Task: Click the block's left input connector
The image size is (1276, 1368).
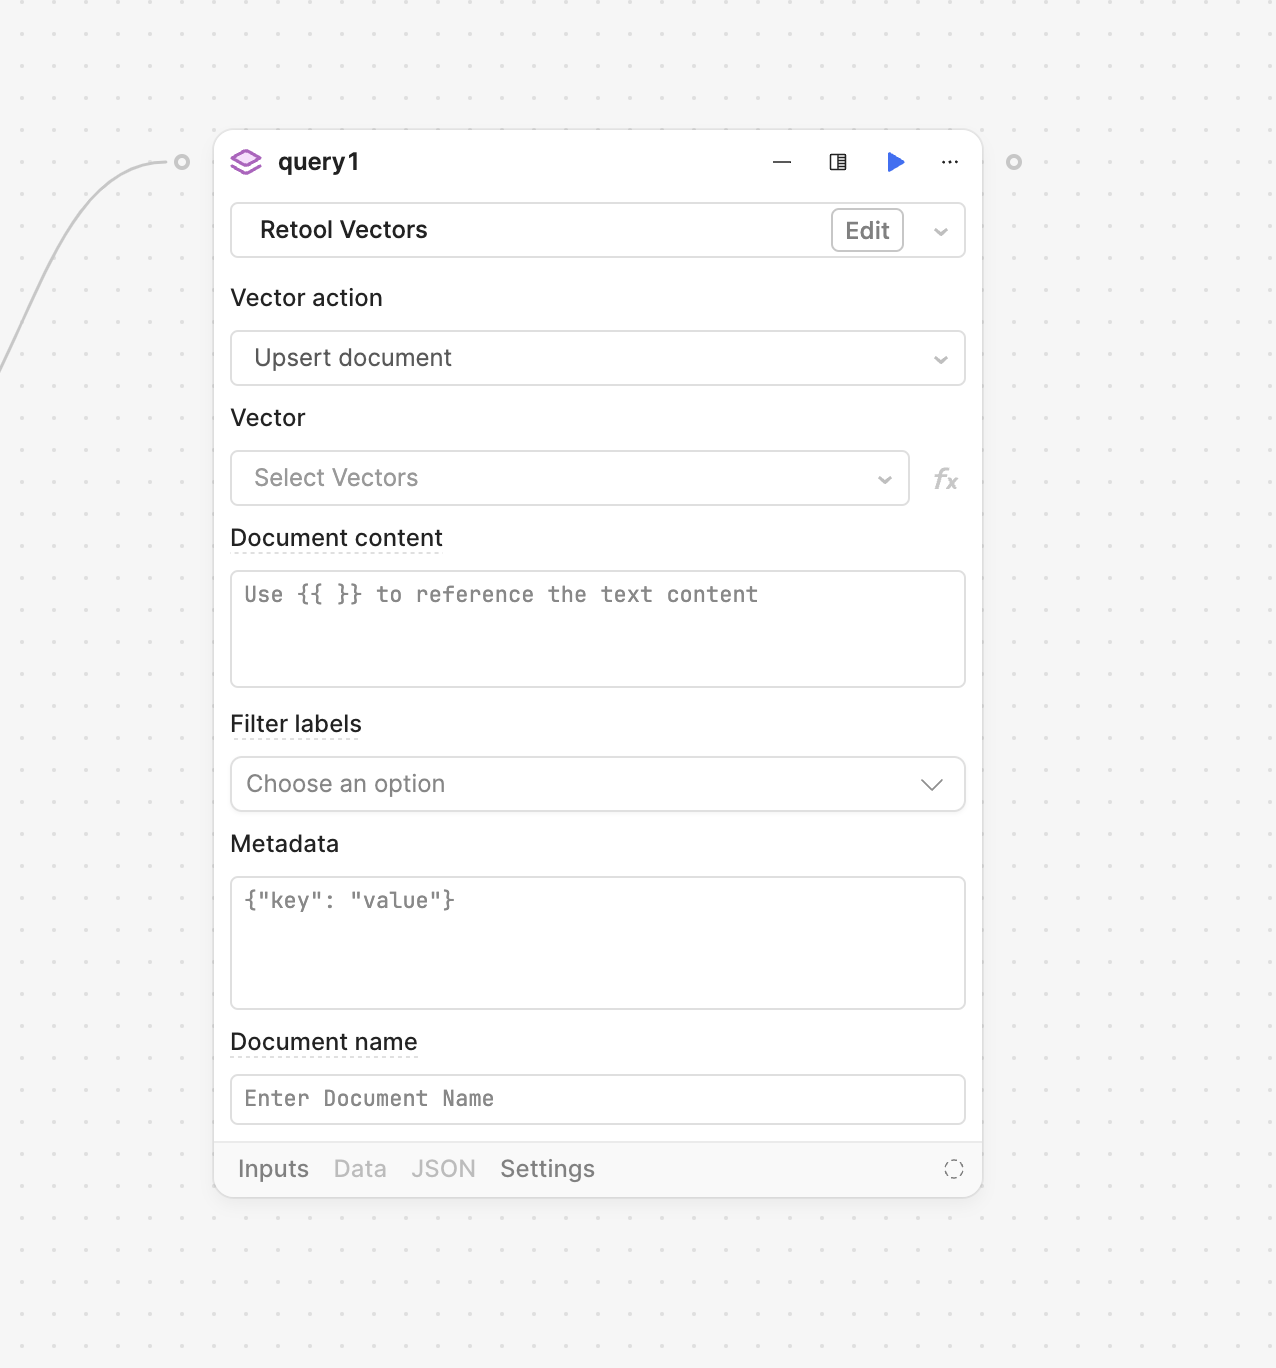Action: click(182, 162)
